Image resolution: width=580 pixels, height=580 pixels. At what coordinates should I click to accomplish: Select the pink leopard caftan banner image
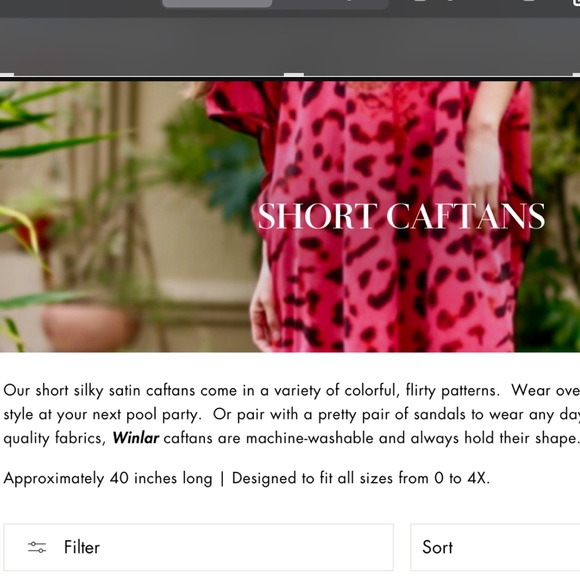(x=290, y=216)
